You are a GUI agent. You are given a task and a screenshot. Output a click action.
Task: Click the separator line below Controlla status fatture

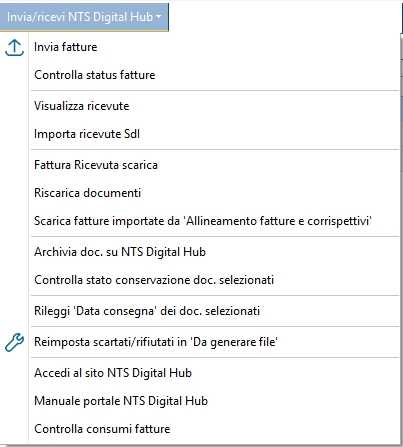(x=215, y=90)
